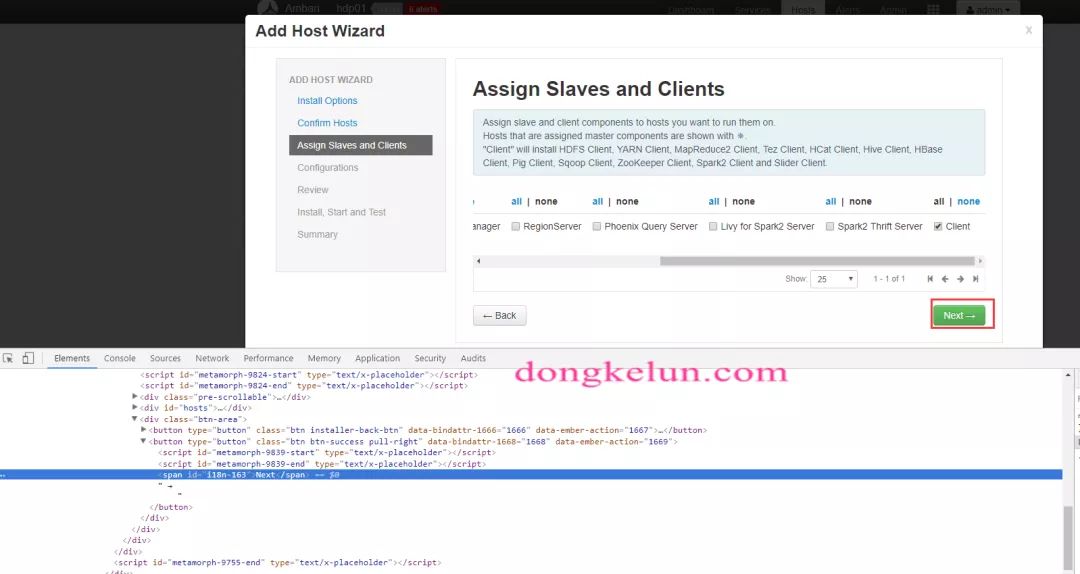The width and height of the screenshot is (1080, 574).
Task: Jump to the last page of hosts
Action: [x=975, y=279]
